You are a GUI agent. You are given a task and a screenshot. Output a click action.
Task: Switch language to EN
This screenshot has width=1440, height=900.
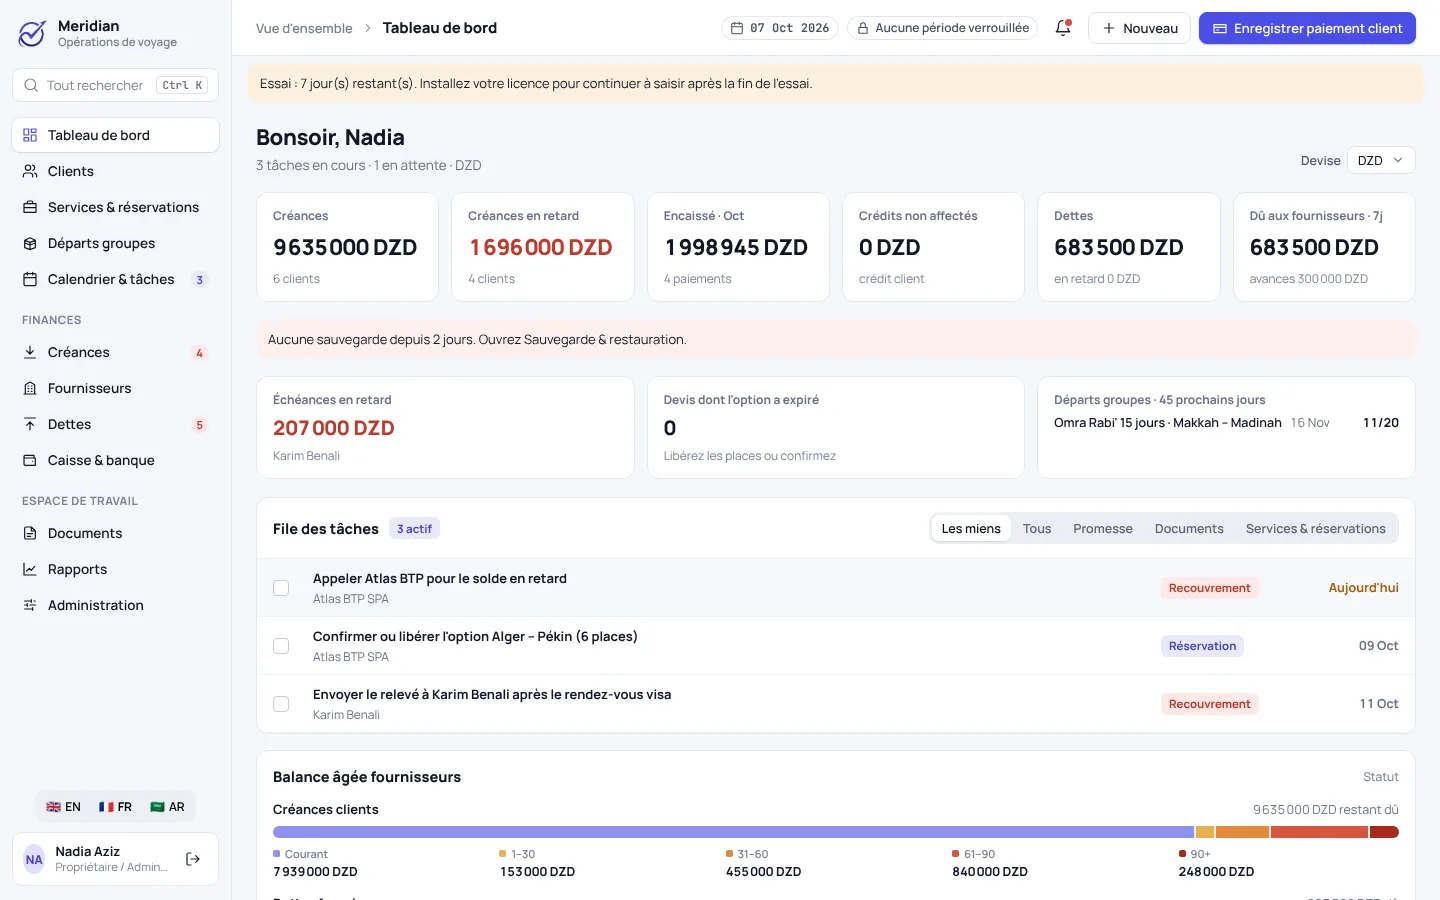coord(63,807)
